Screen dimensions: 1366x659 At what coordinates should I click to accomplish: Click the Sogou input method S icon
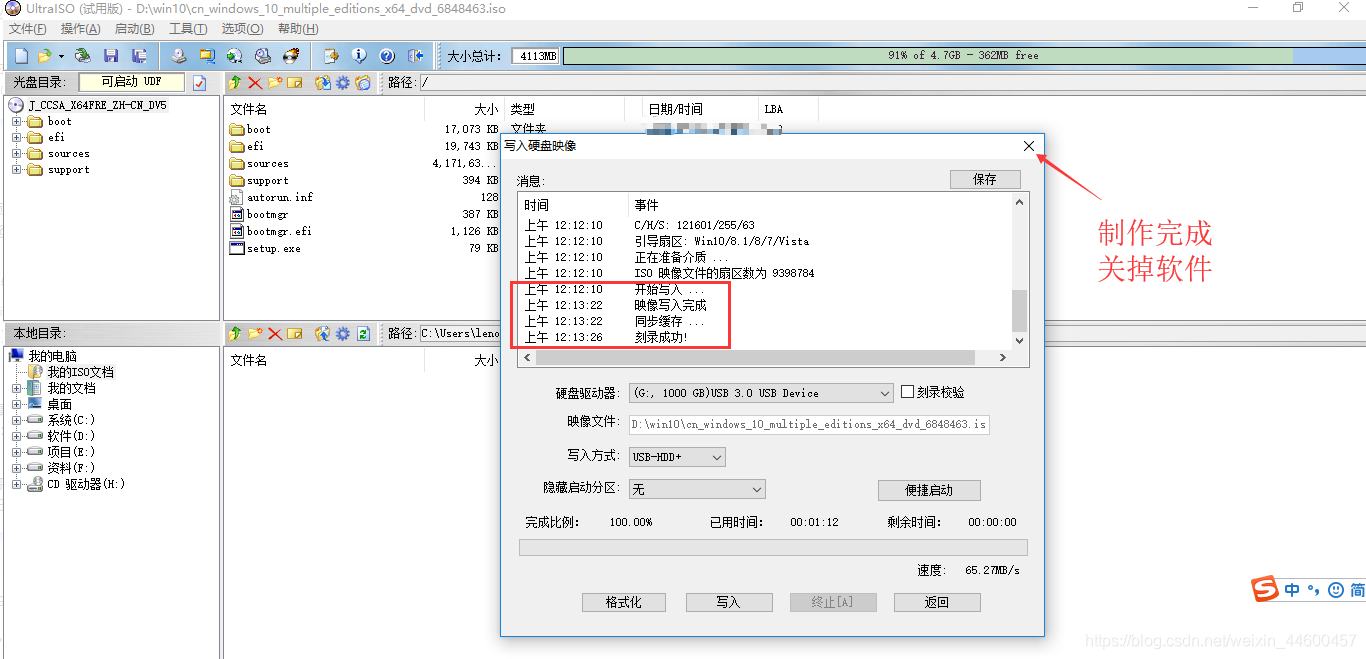point(1265,589)
